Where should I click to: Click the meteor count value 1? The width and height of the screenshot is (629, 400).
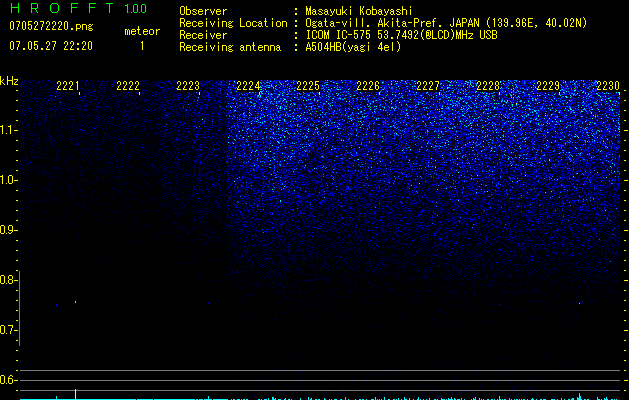(142, 46)
